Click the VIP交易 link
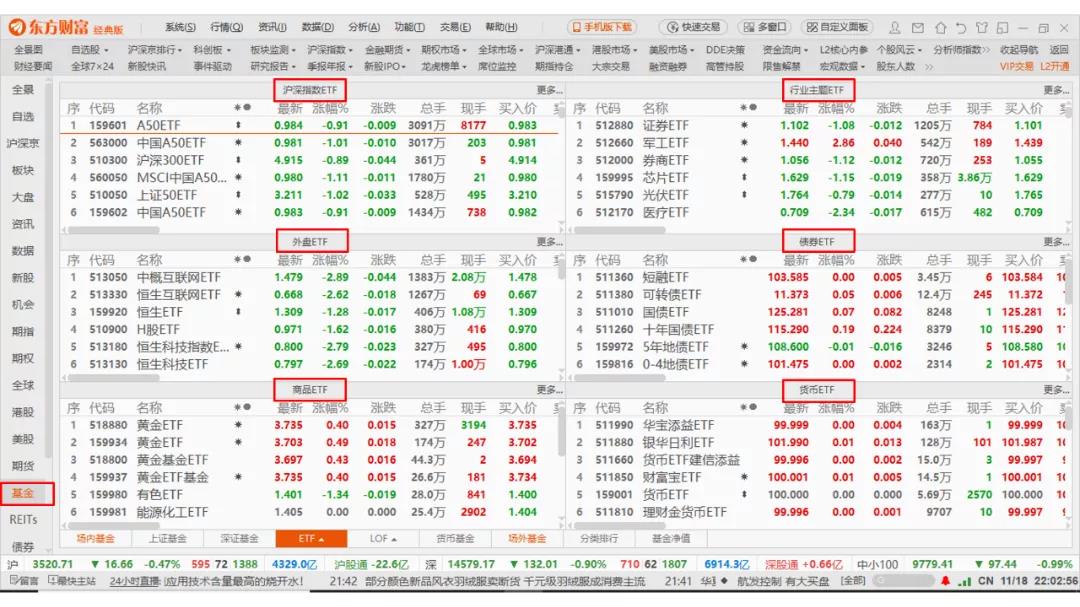Image resolution: width=1080 pixels, height=607 pixels. click(1017, 66)
